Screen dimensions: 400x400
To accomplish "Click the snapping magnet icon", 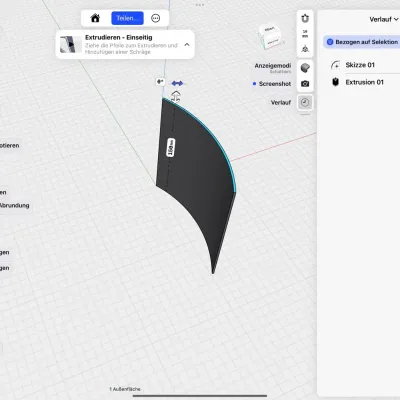I will (x=305, y=18).
